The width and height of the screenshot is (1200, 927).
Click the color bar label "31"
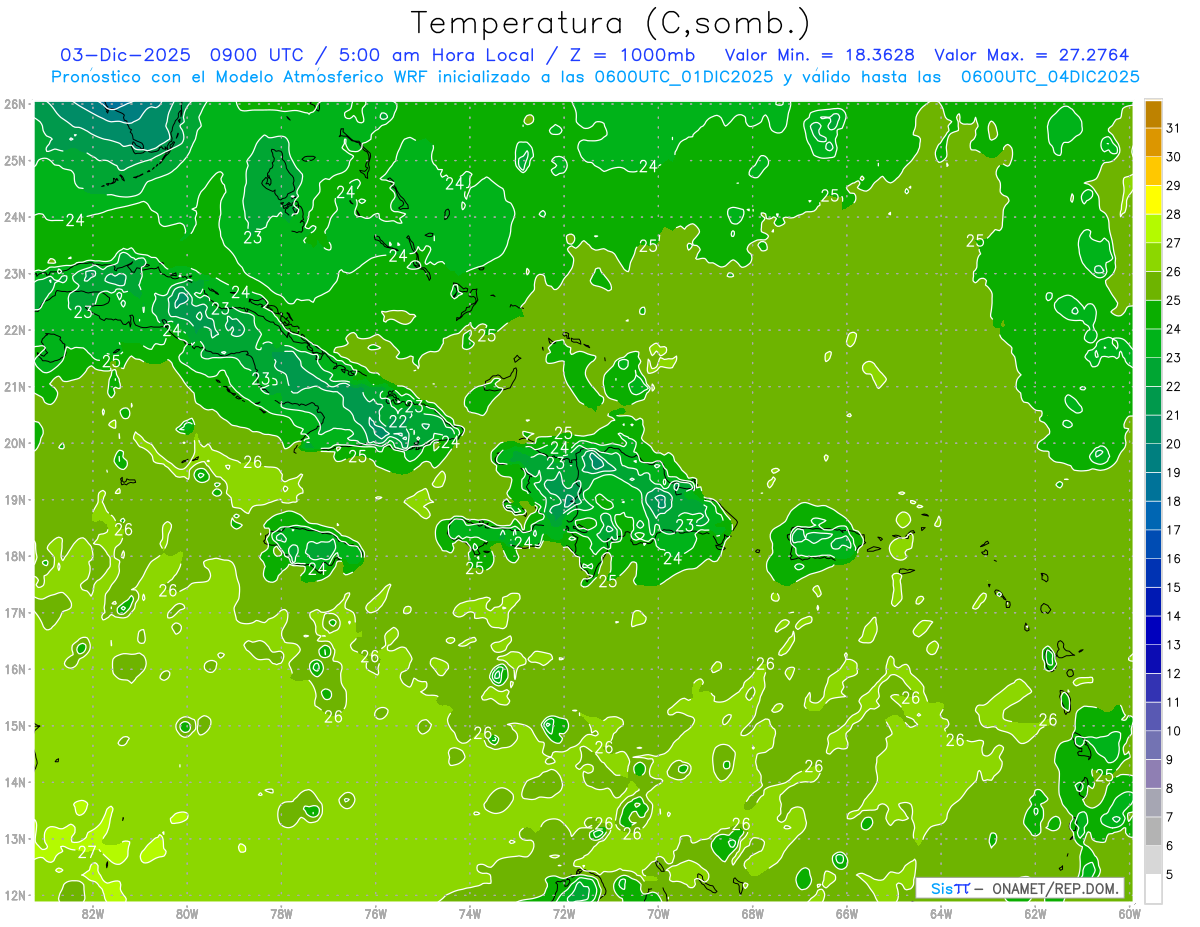coord(1174,128)
